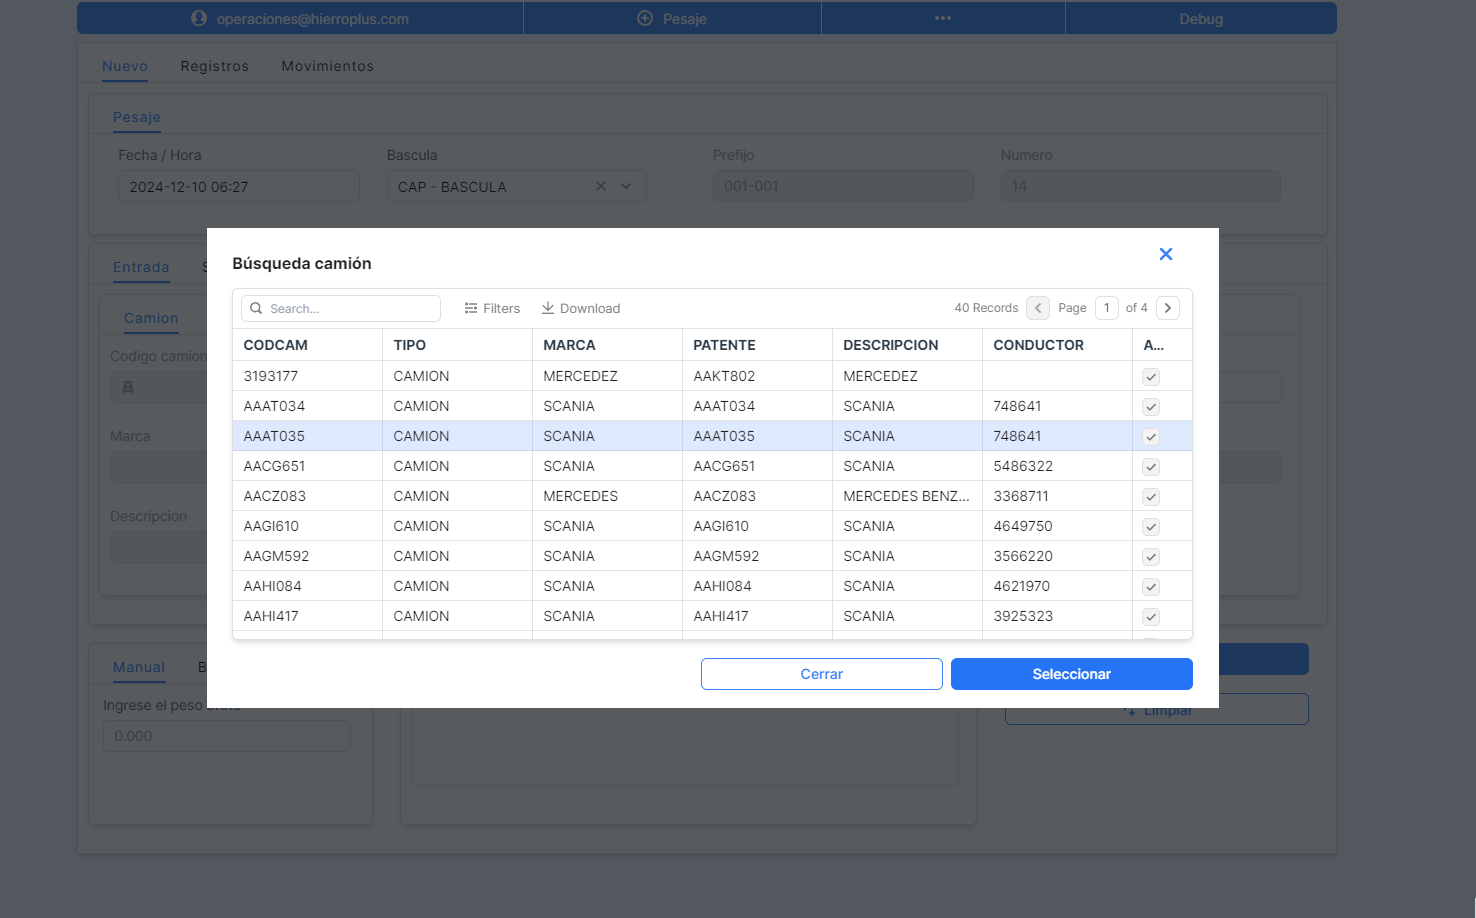Toggle checkbox for row AAHI084
This screenshot has height=918, width=1476.
1151,587
